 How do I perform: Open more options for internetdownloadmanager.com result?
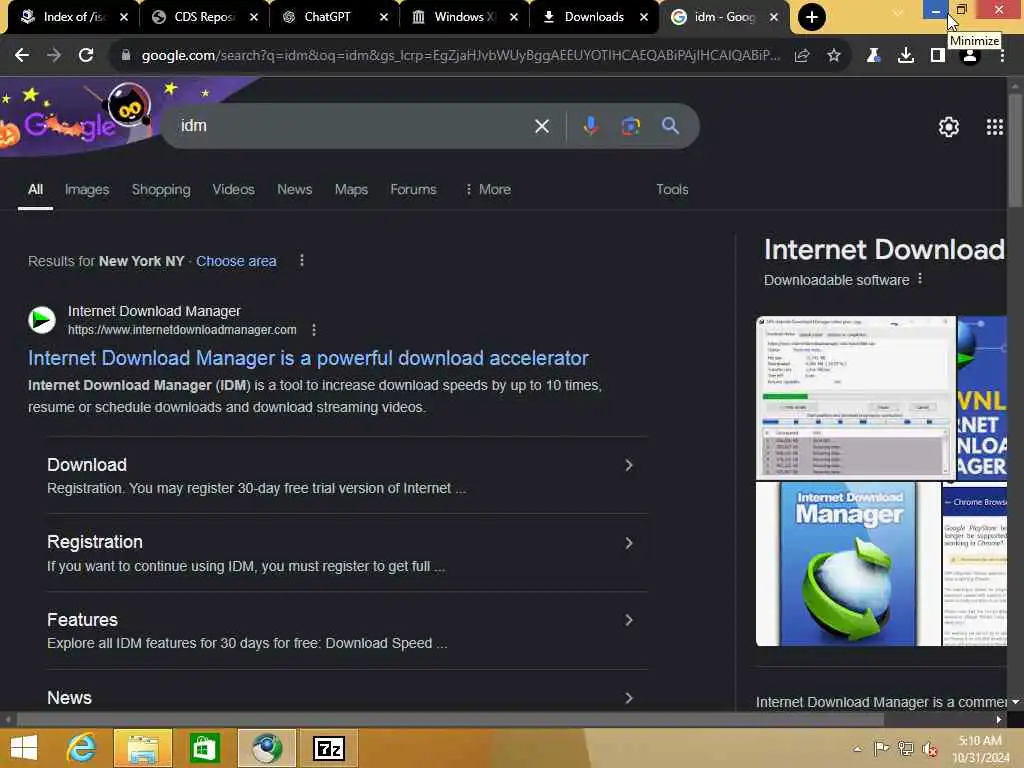(x=314, y=330)
